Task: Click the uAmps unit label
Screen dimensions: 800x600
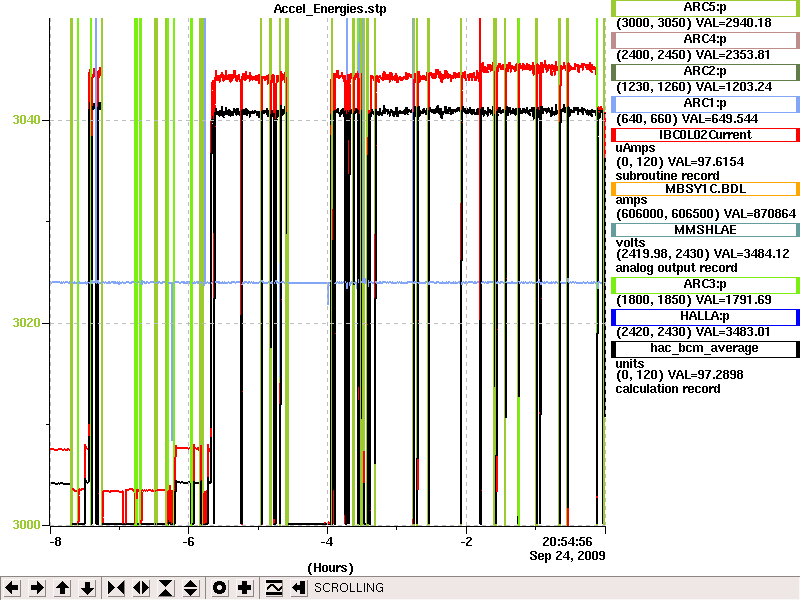Action: tap(635, 148)
